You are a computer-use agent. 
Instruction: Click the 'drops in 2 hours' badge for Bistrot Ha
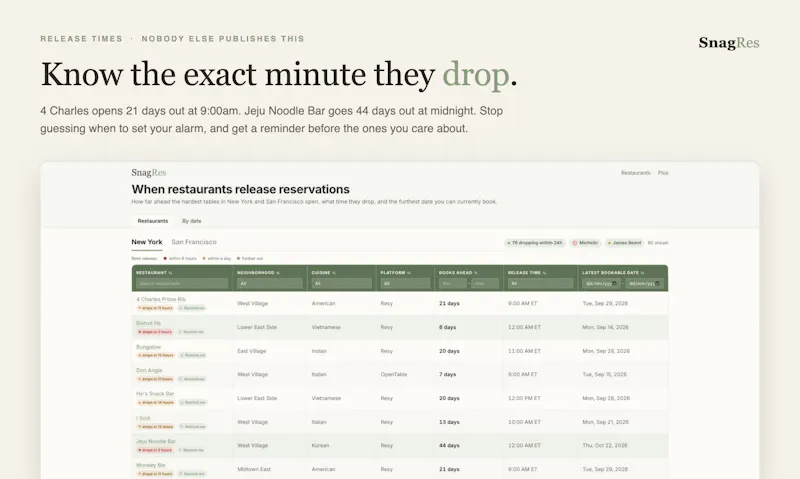tap(155, 332)
